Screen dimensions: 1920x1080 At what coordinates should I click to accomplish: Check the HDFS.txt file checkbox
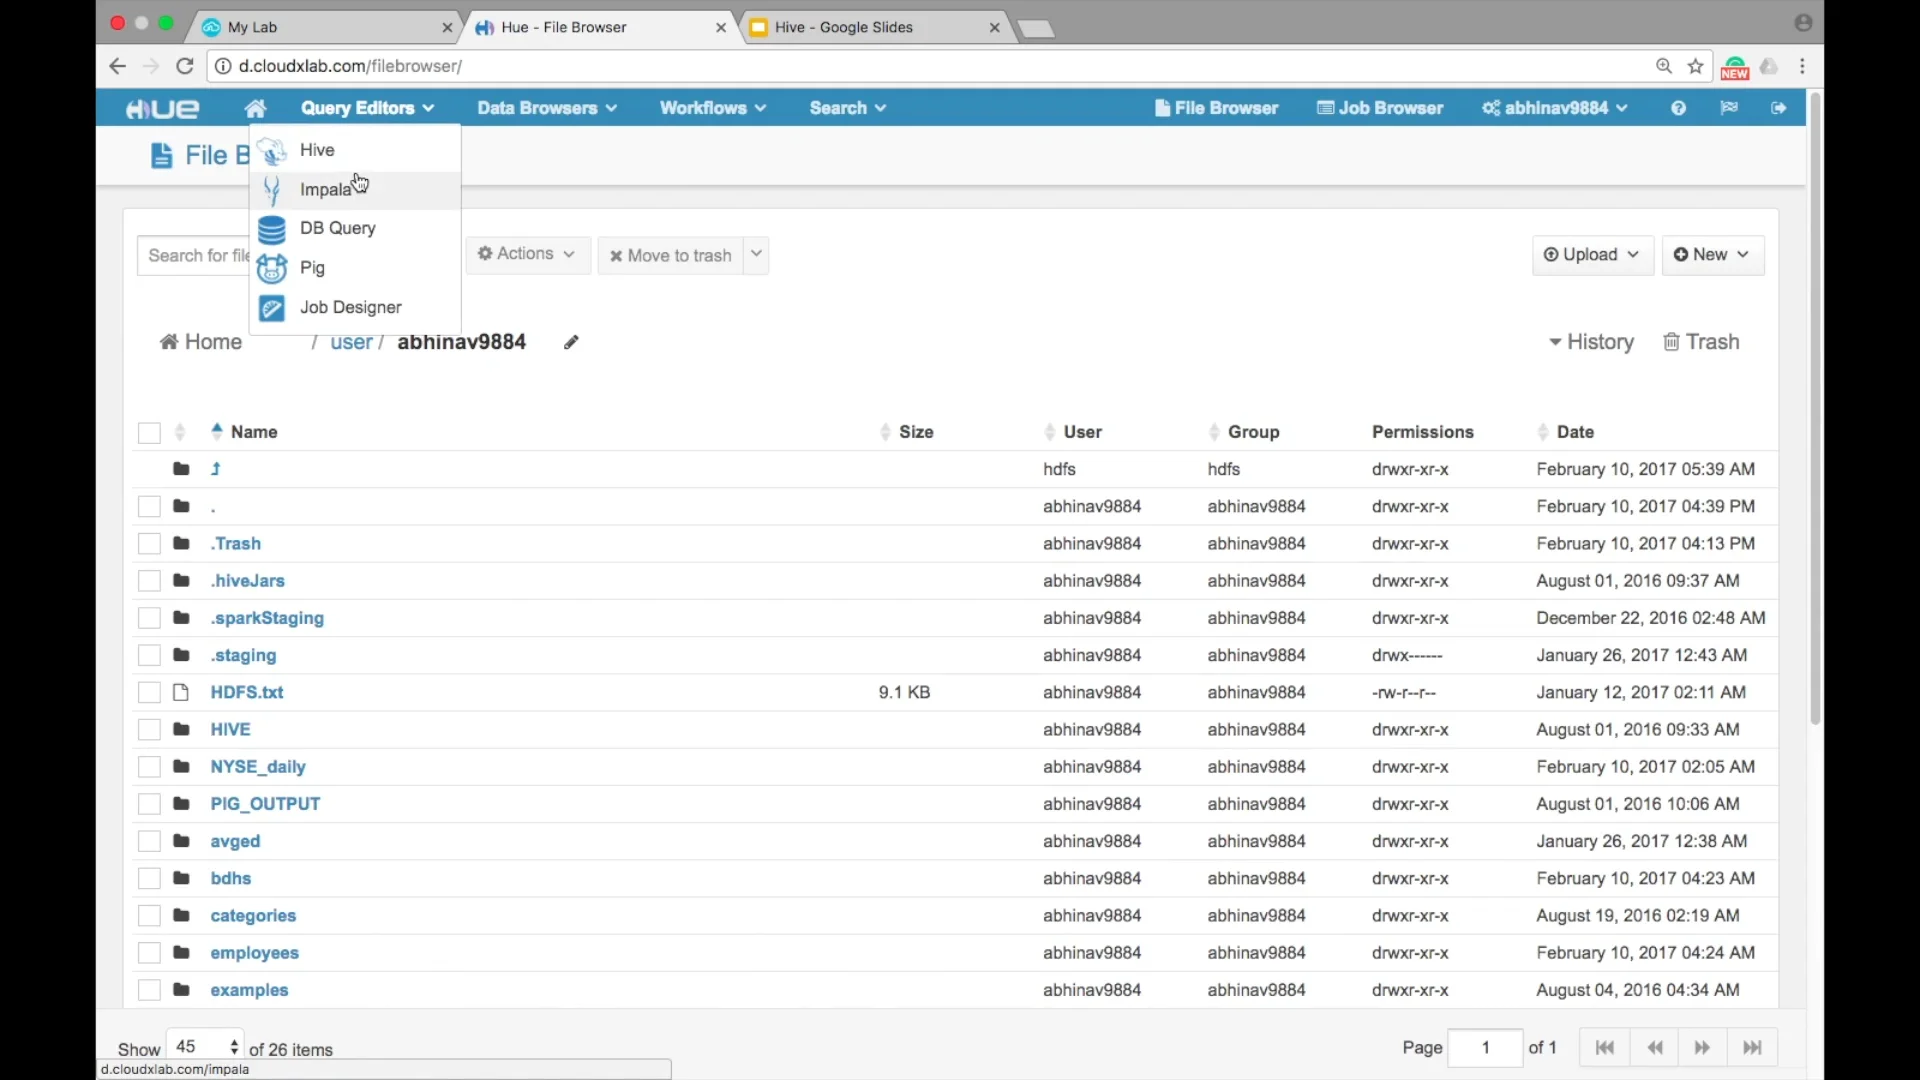pos(149,693)
